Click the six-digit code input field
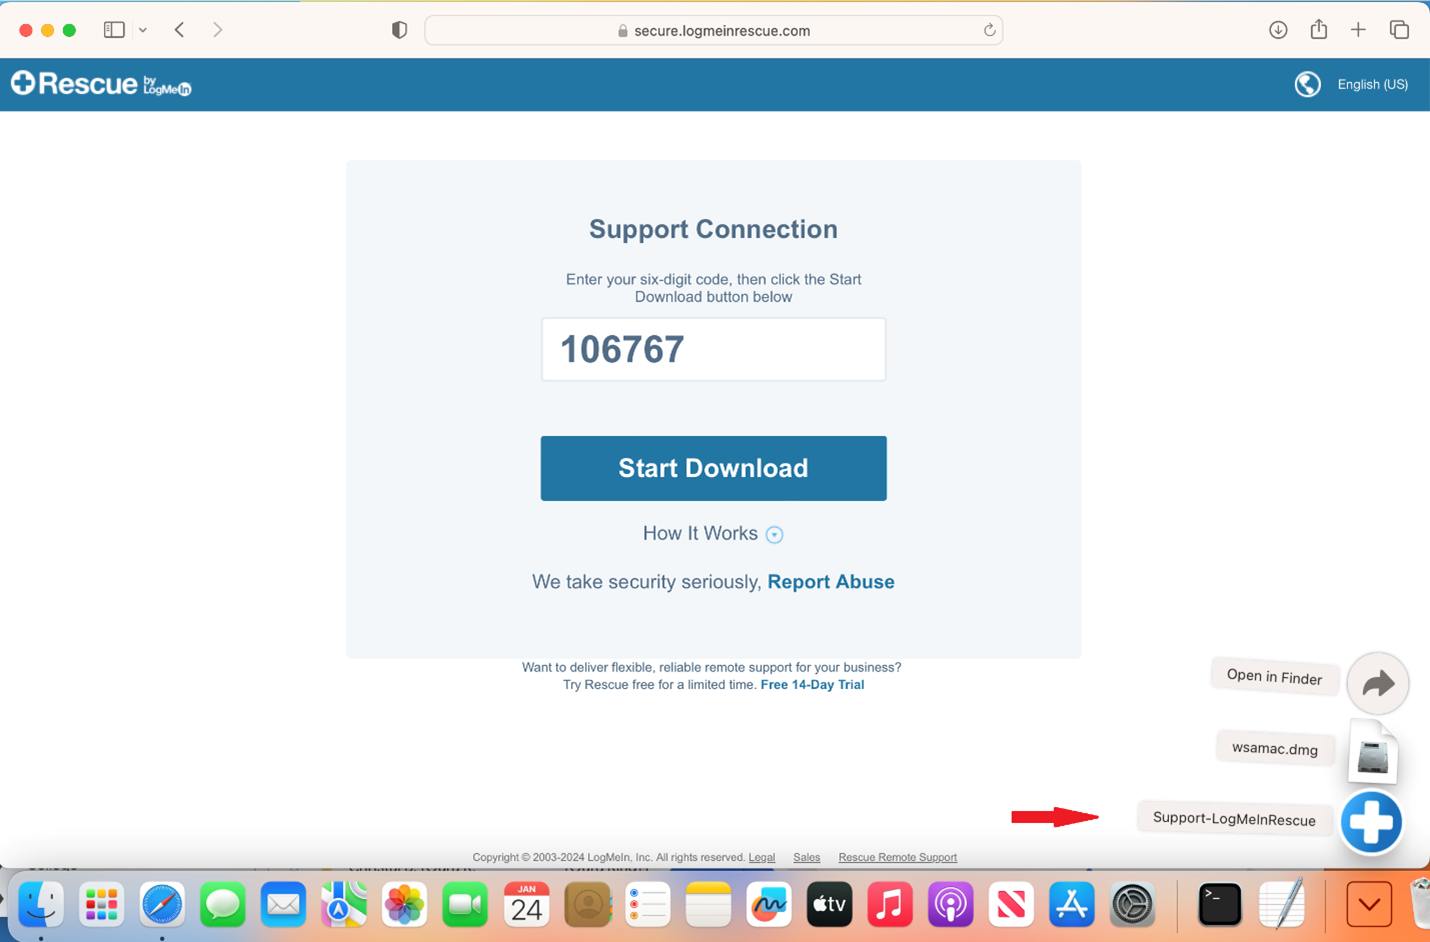 (x=713, y=349)
